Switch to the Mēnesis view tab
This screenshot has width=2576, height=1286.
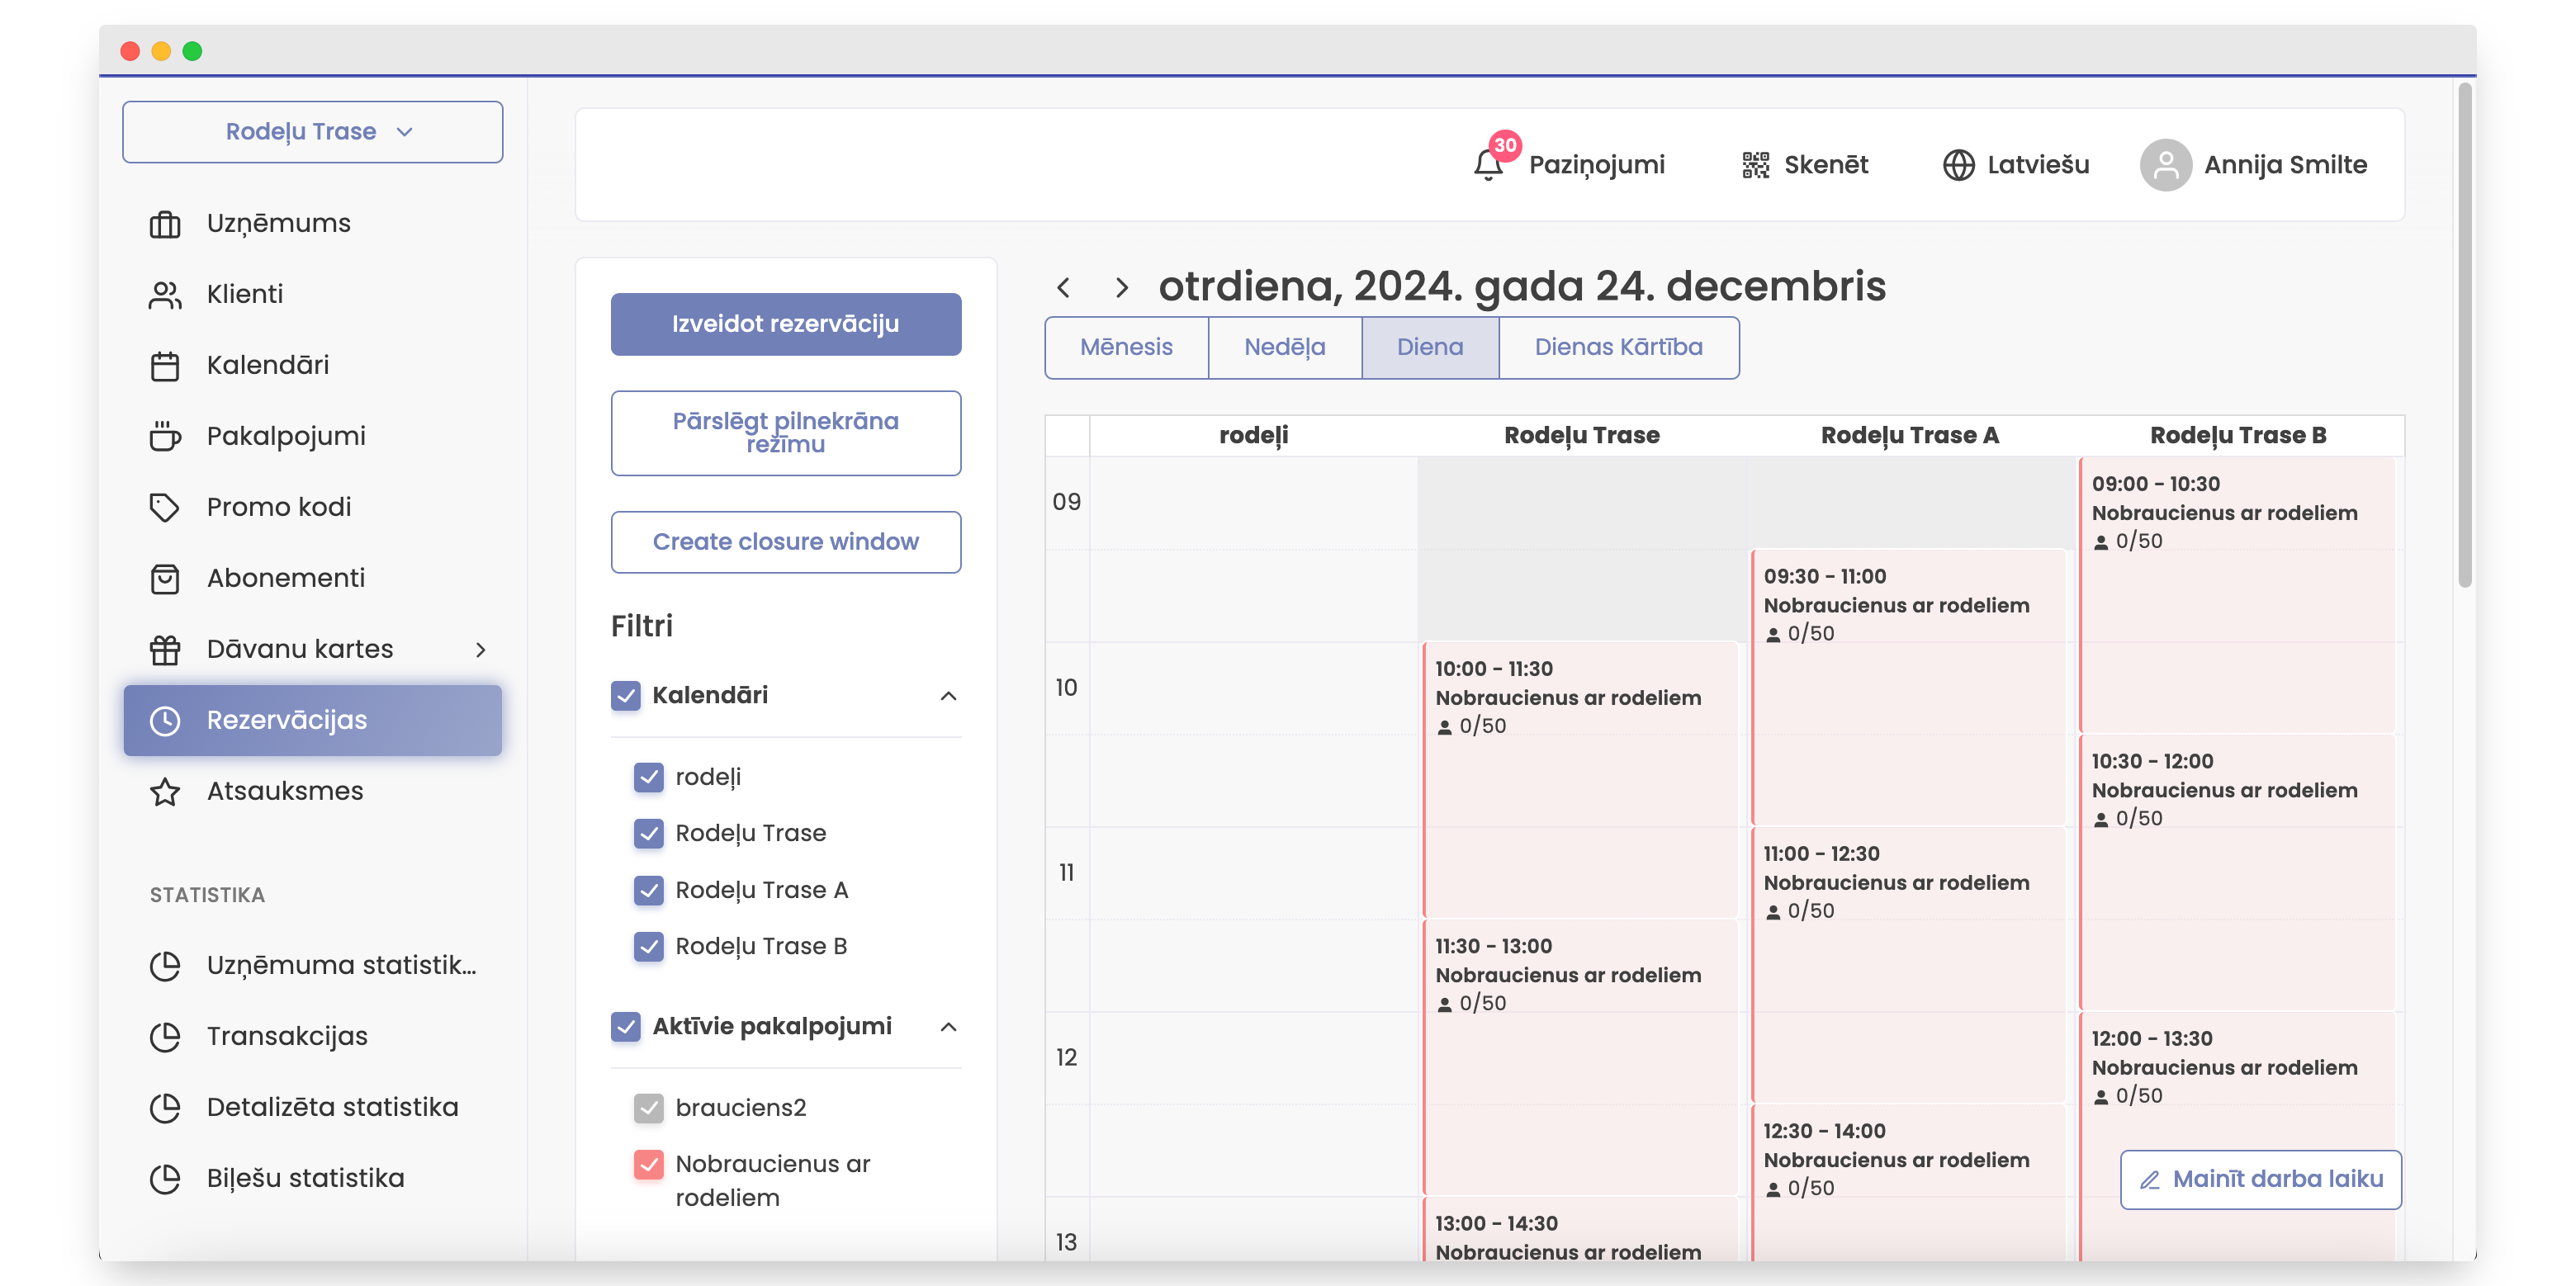point(1126,347)
